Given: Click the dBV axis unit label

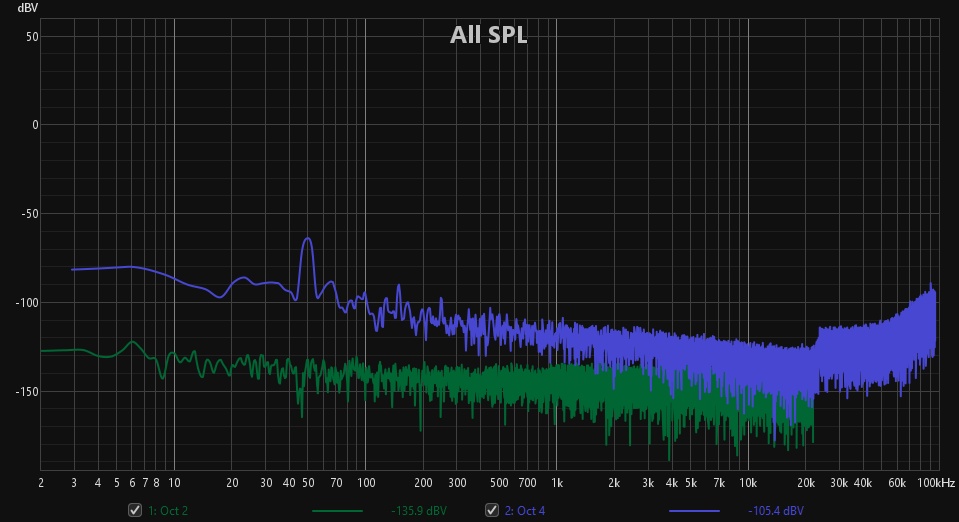Looking at the screenshot, I should (x=28, y=8).
